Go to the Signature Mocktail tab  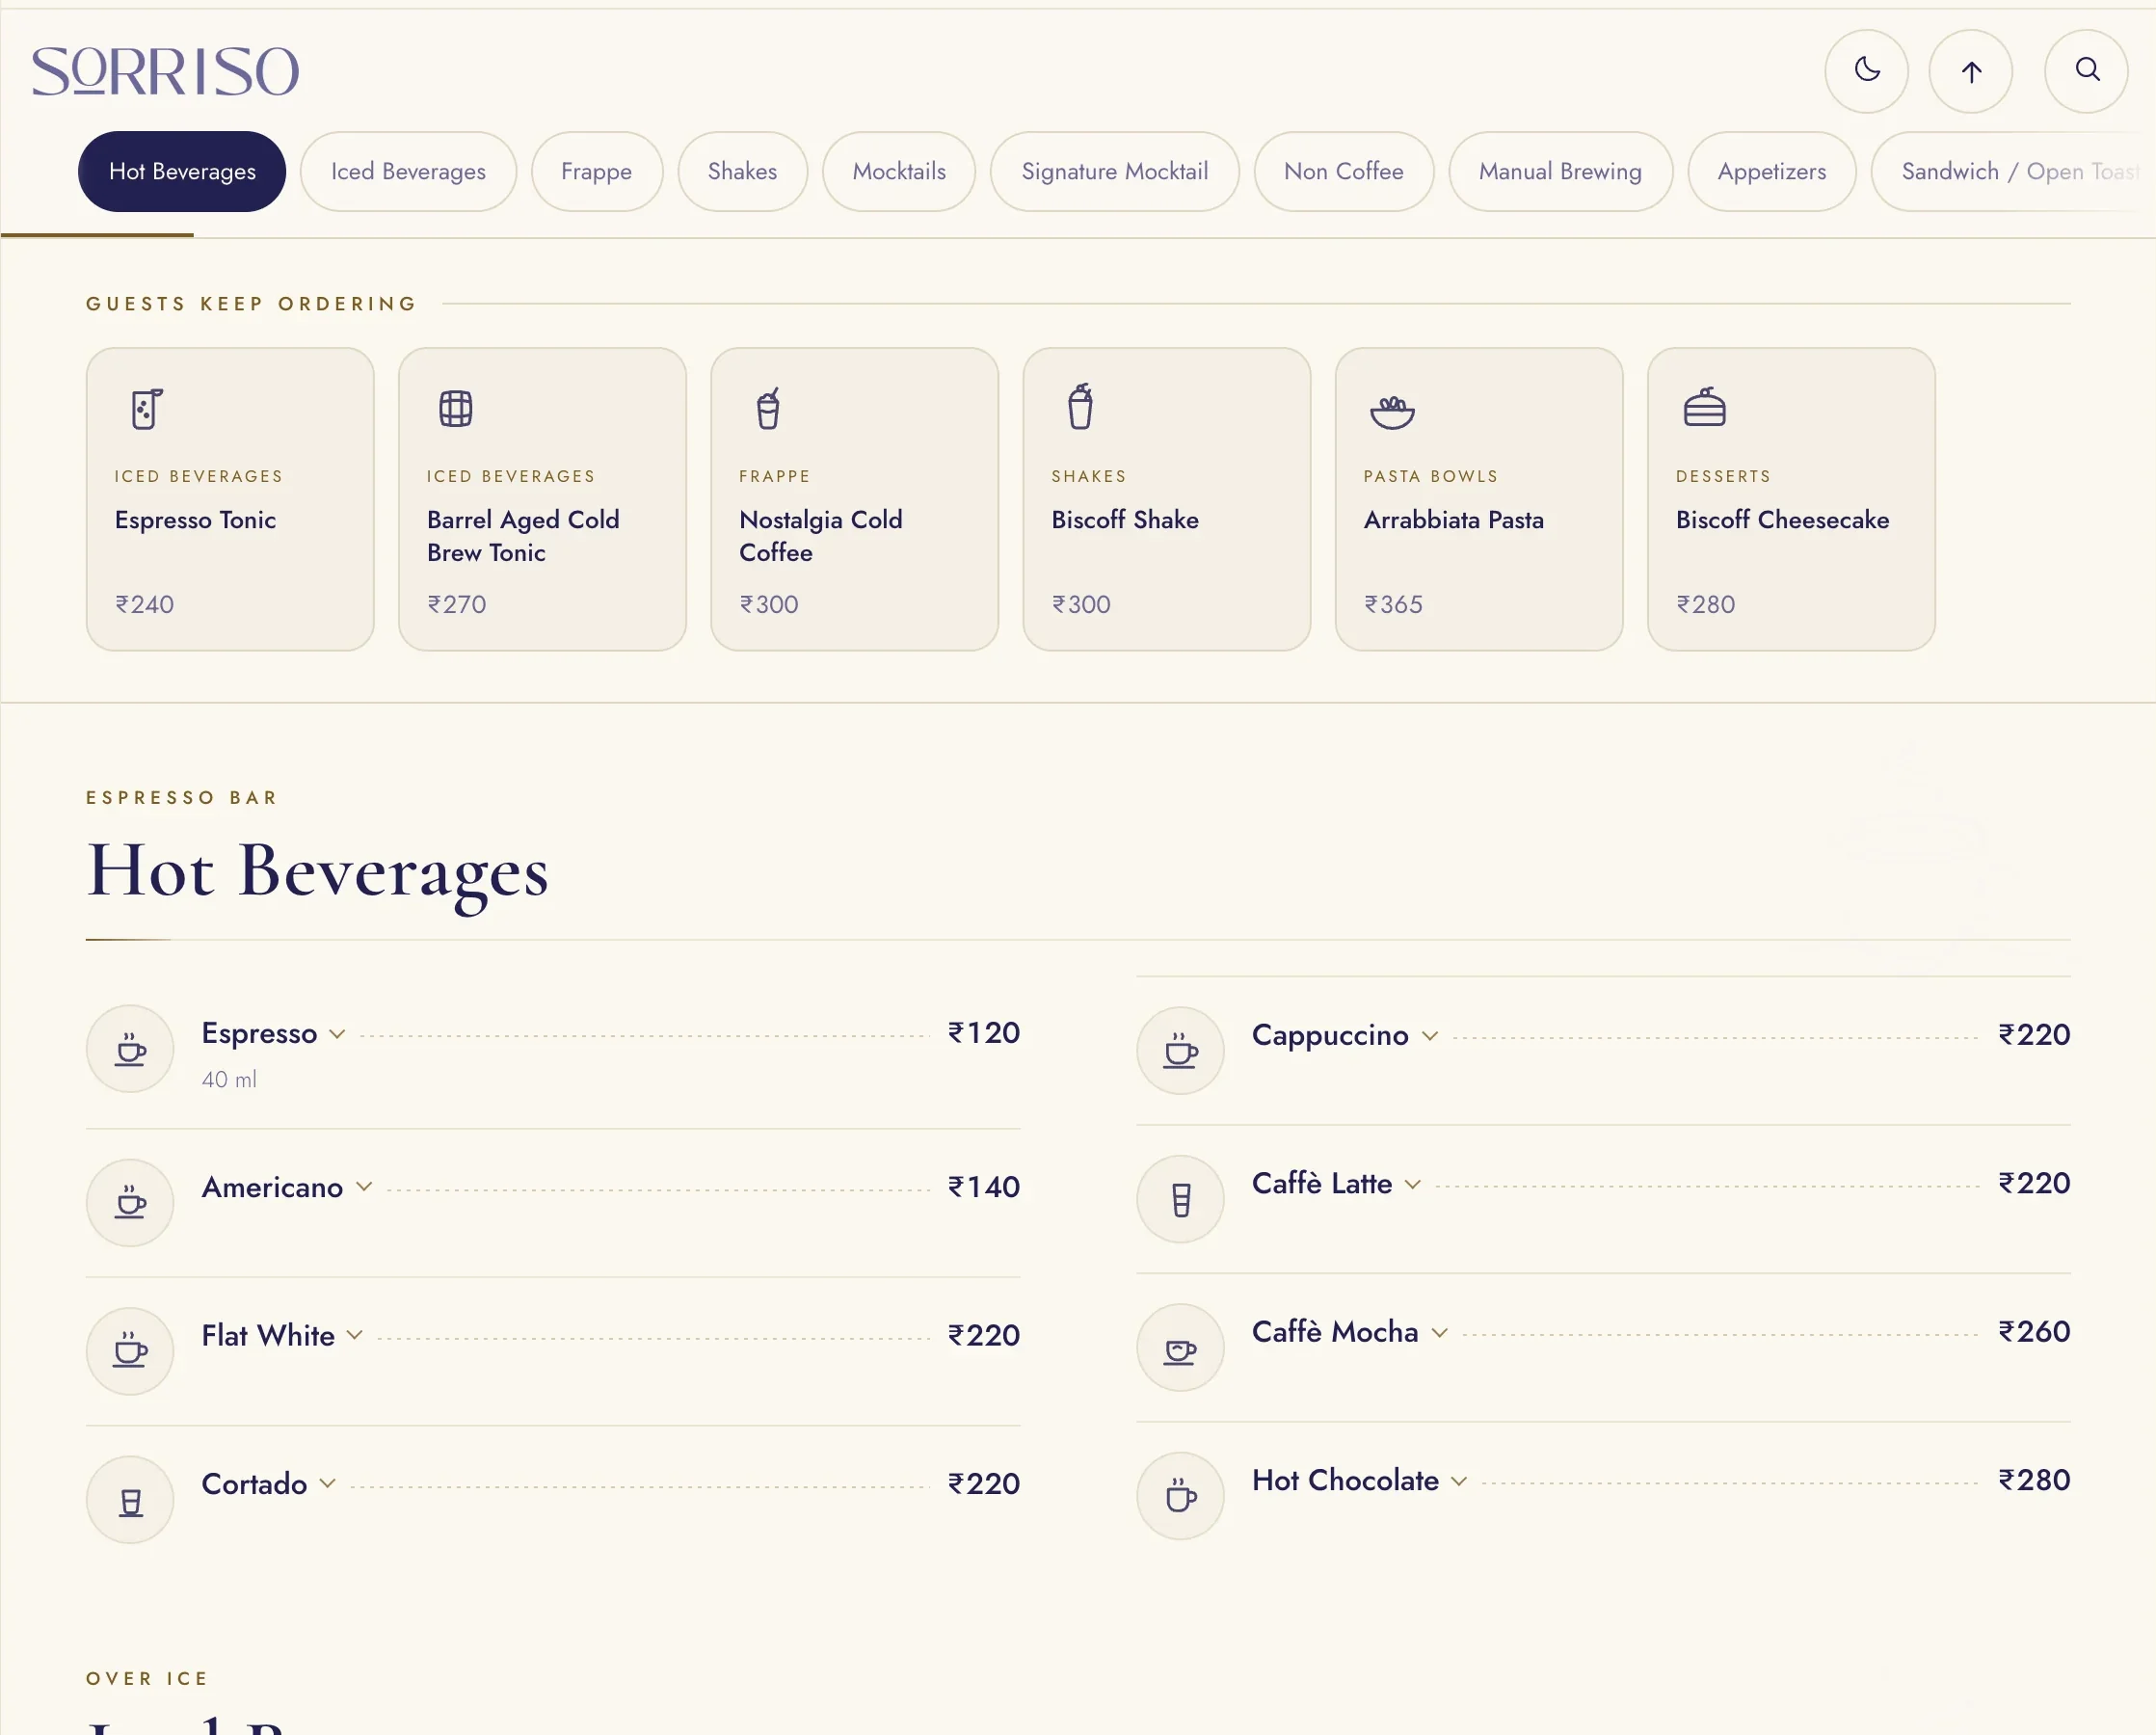coord(1114,171)
